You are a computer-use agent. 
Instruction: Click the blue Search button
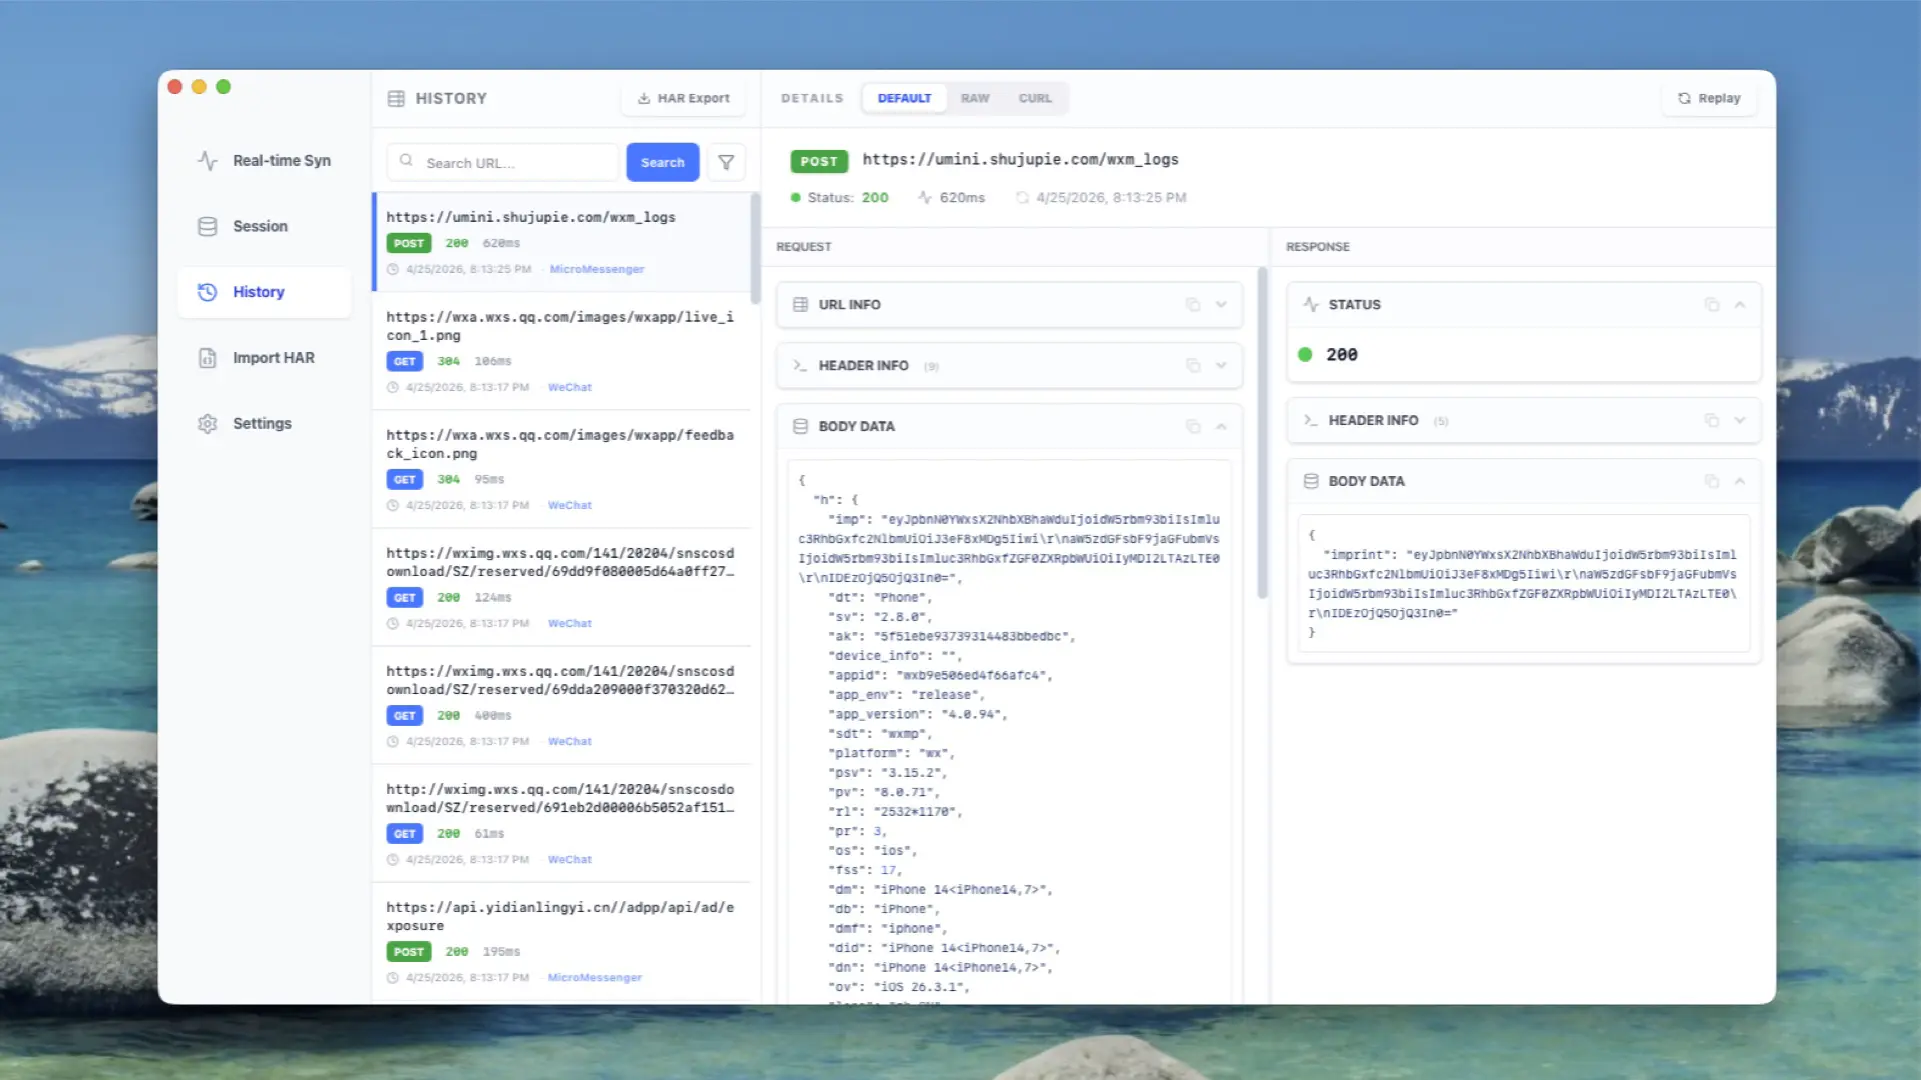coord(662,162)
